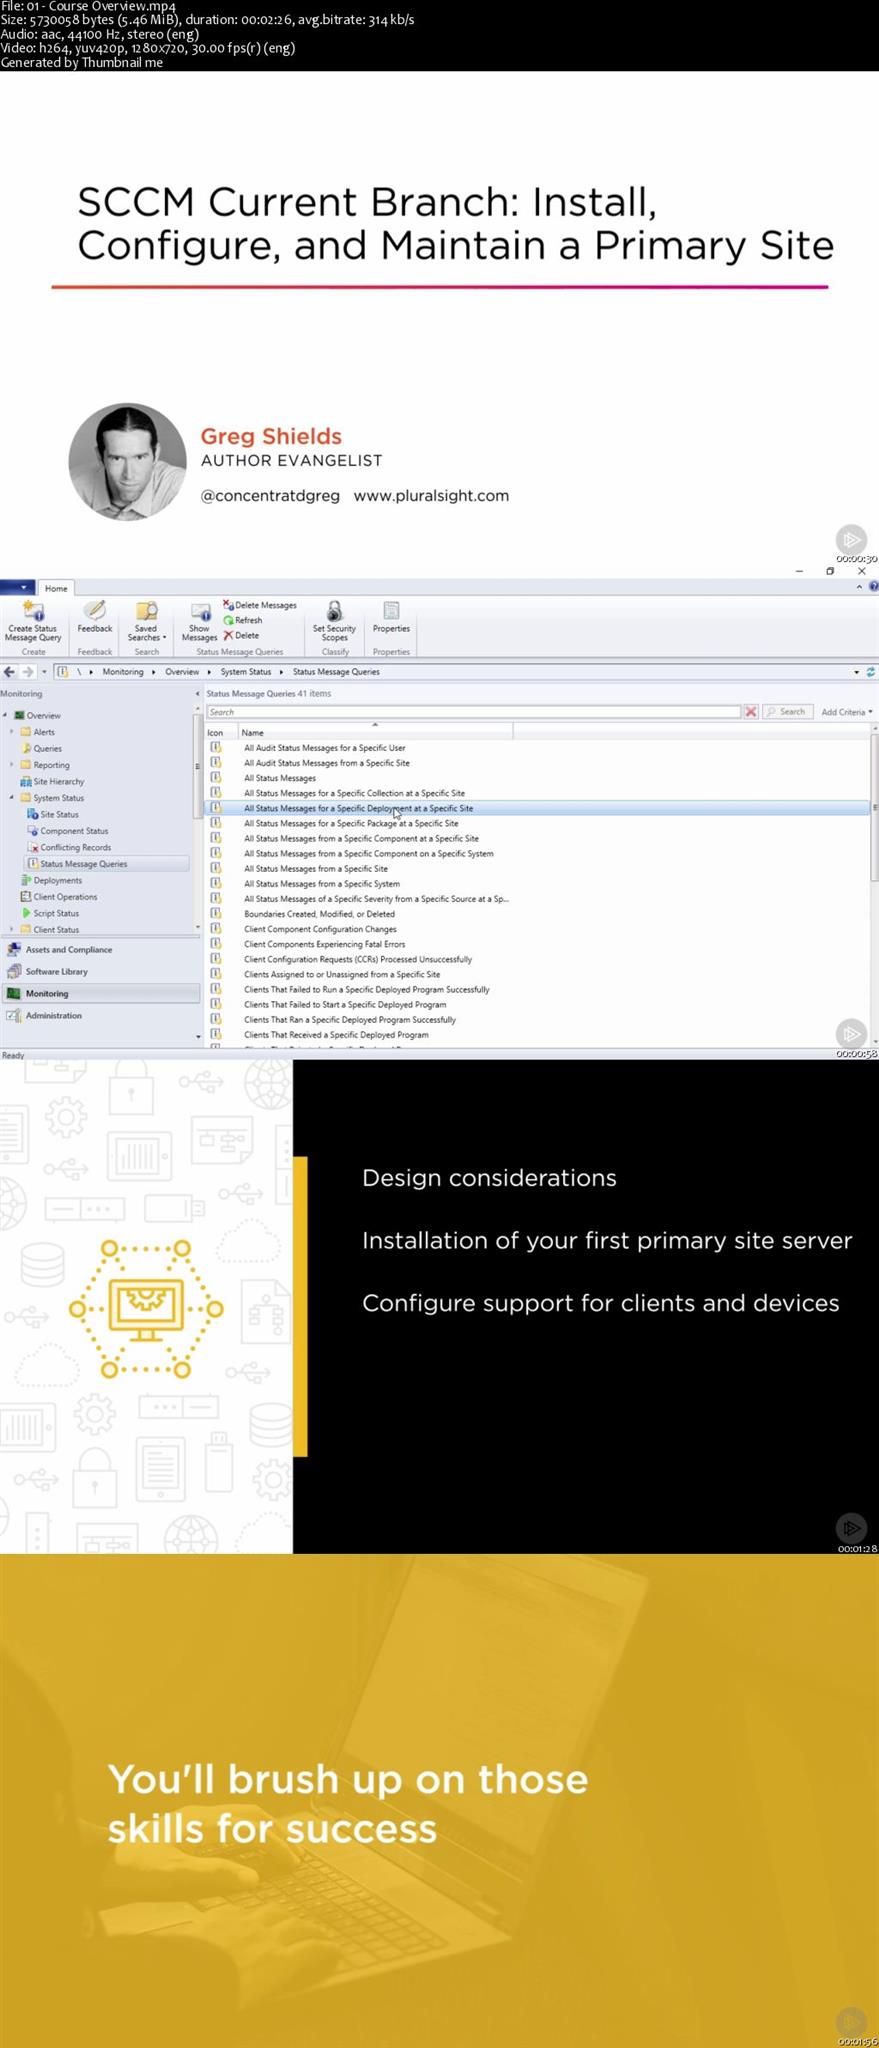The width and height of the screenshot is (879, 2048).
Task: Expand the Alerts tree node
Action: point(12,732)
